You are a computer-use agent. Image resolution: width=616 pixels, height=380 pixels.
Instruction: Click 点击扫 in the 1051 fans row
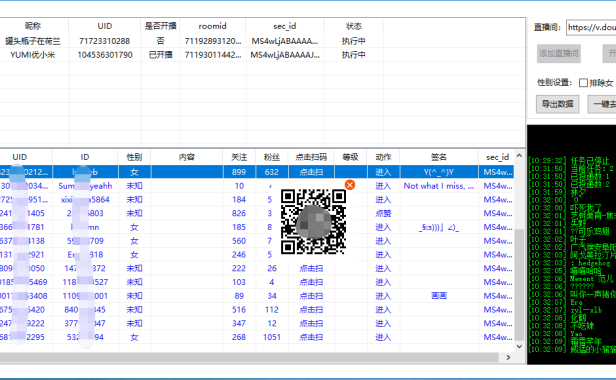(311, 337)
